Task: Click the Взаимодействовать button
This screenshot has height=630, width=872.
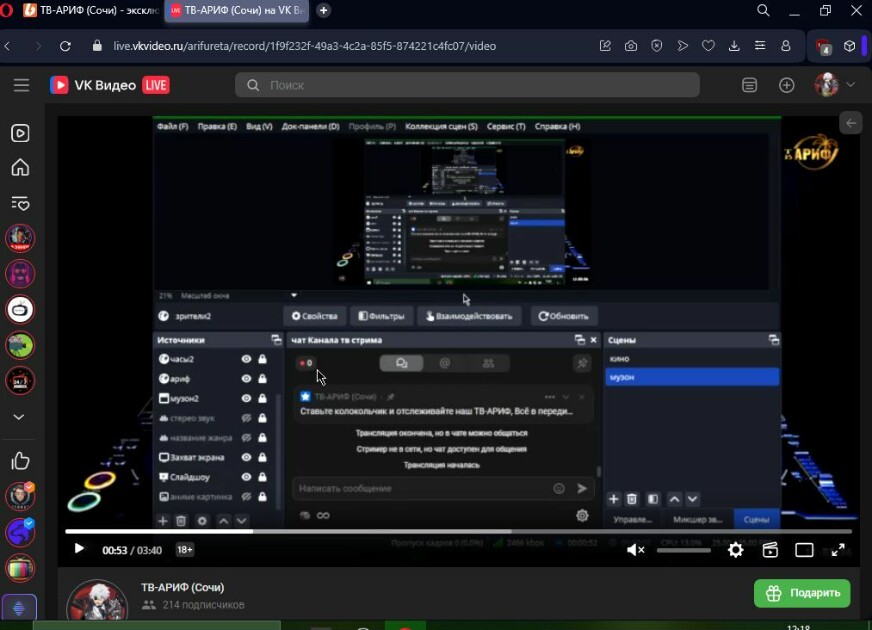Action: pyautogui.click(x=469, y=316)
